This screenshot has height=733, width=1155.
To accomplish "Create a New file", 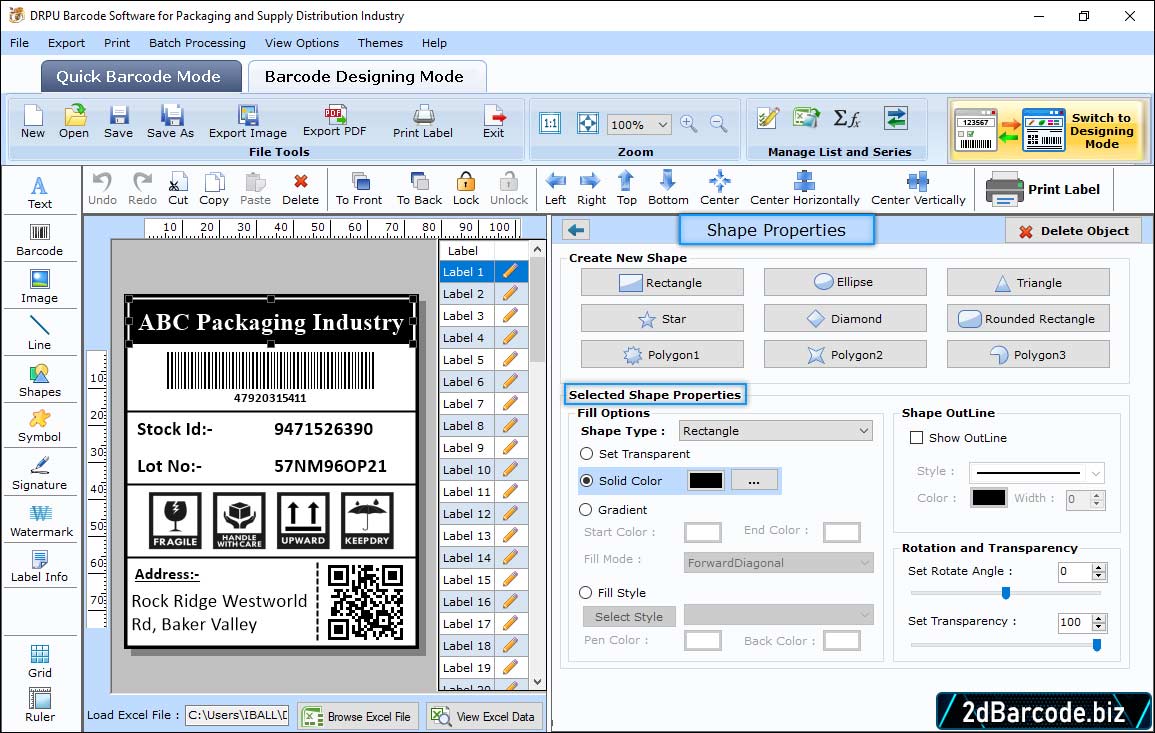I will pyautogui.click(x=33, y=122).
